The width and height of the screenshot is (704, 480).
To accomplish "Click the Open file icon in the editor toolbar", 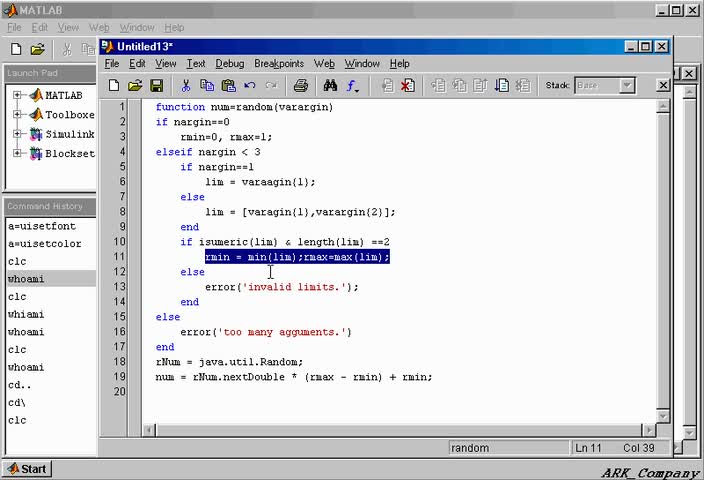I will (x=135, y=85).
